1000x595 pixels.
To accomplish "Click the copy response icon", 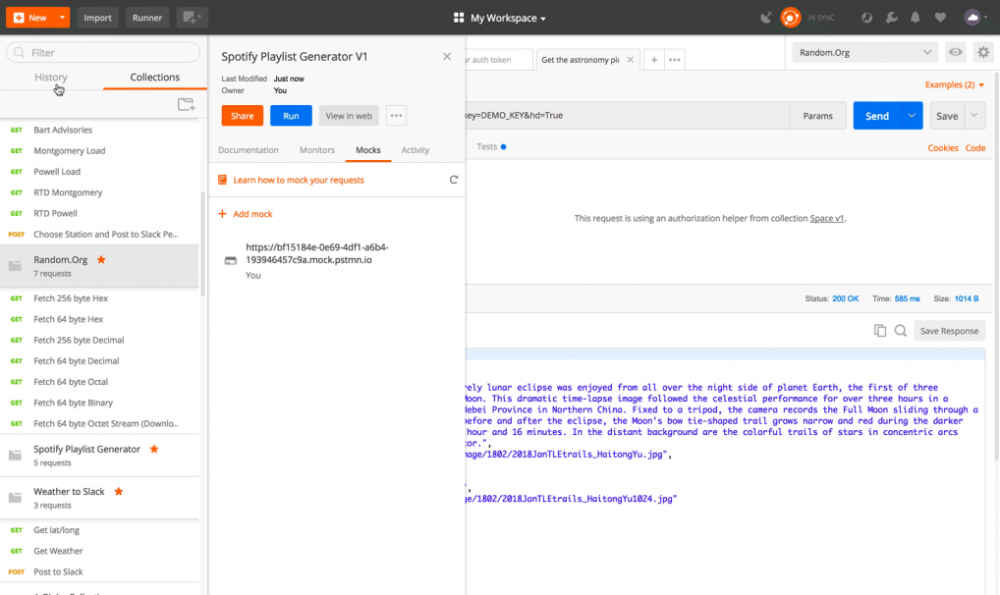I will pos(880,330).
